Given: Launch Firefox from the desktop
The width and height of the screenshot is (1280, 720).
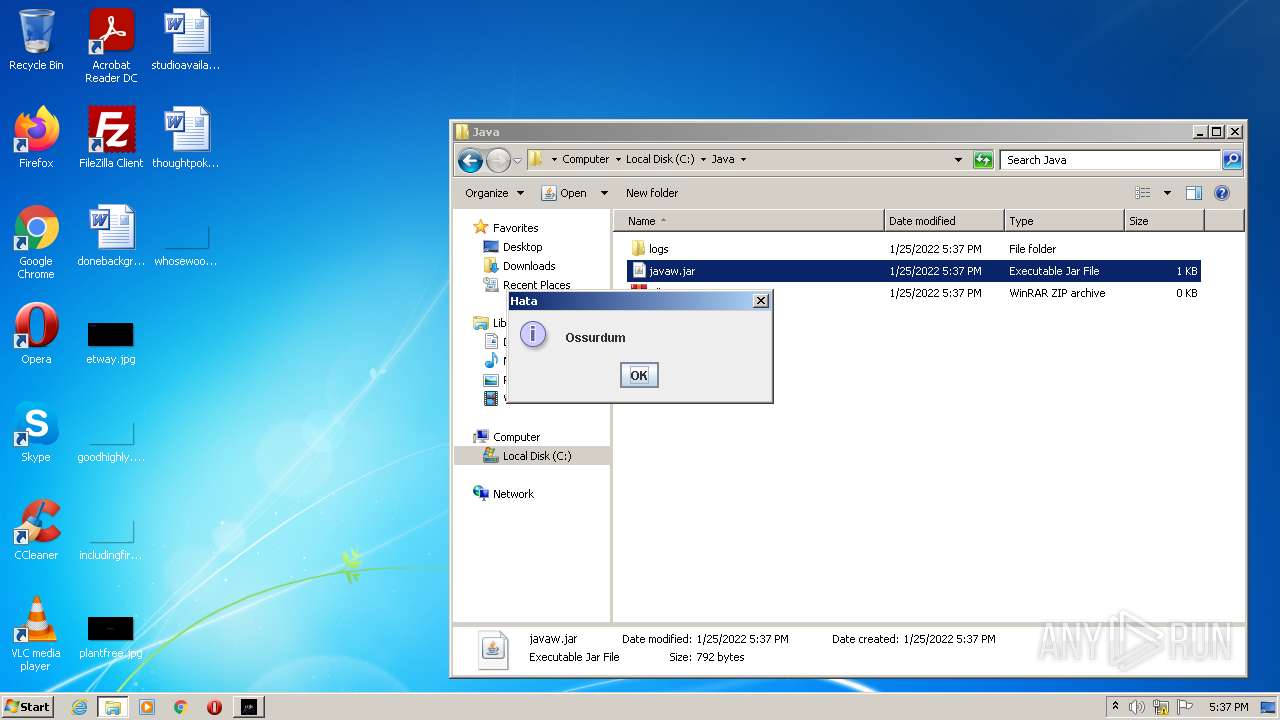Looking at the screenshot, I should coord(36,137).
